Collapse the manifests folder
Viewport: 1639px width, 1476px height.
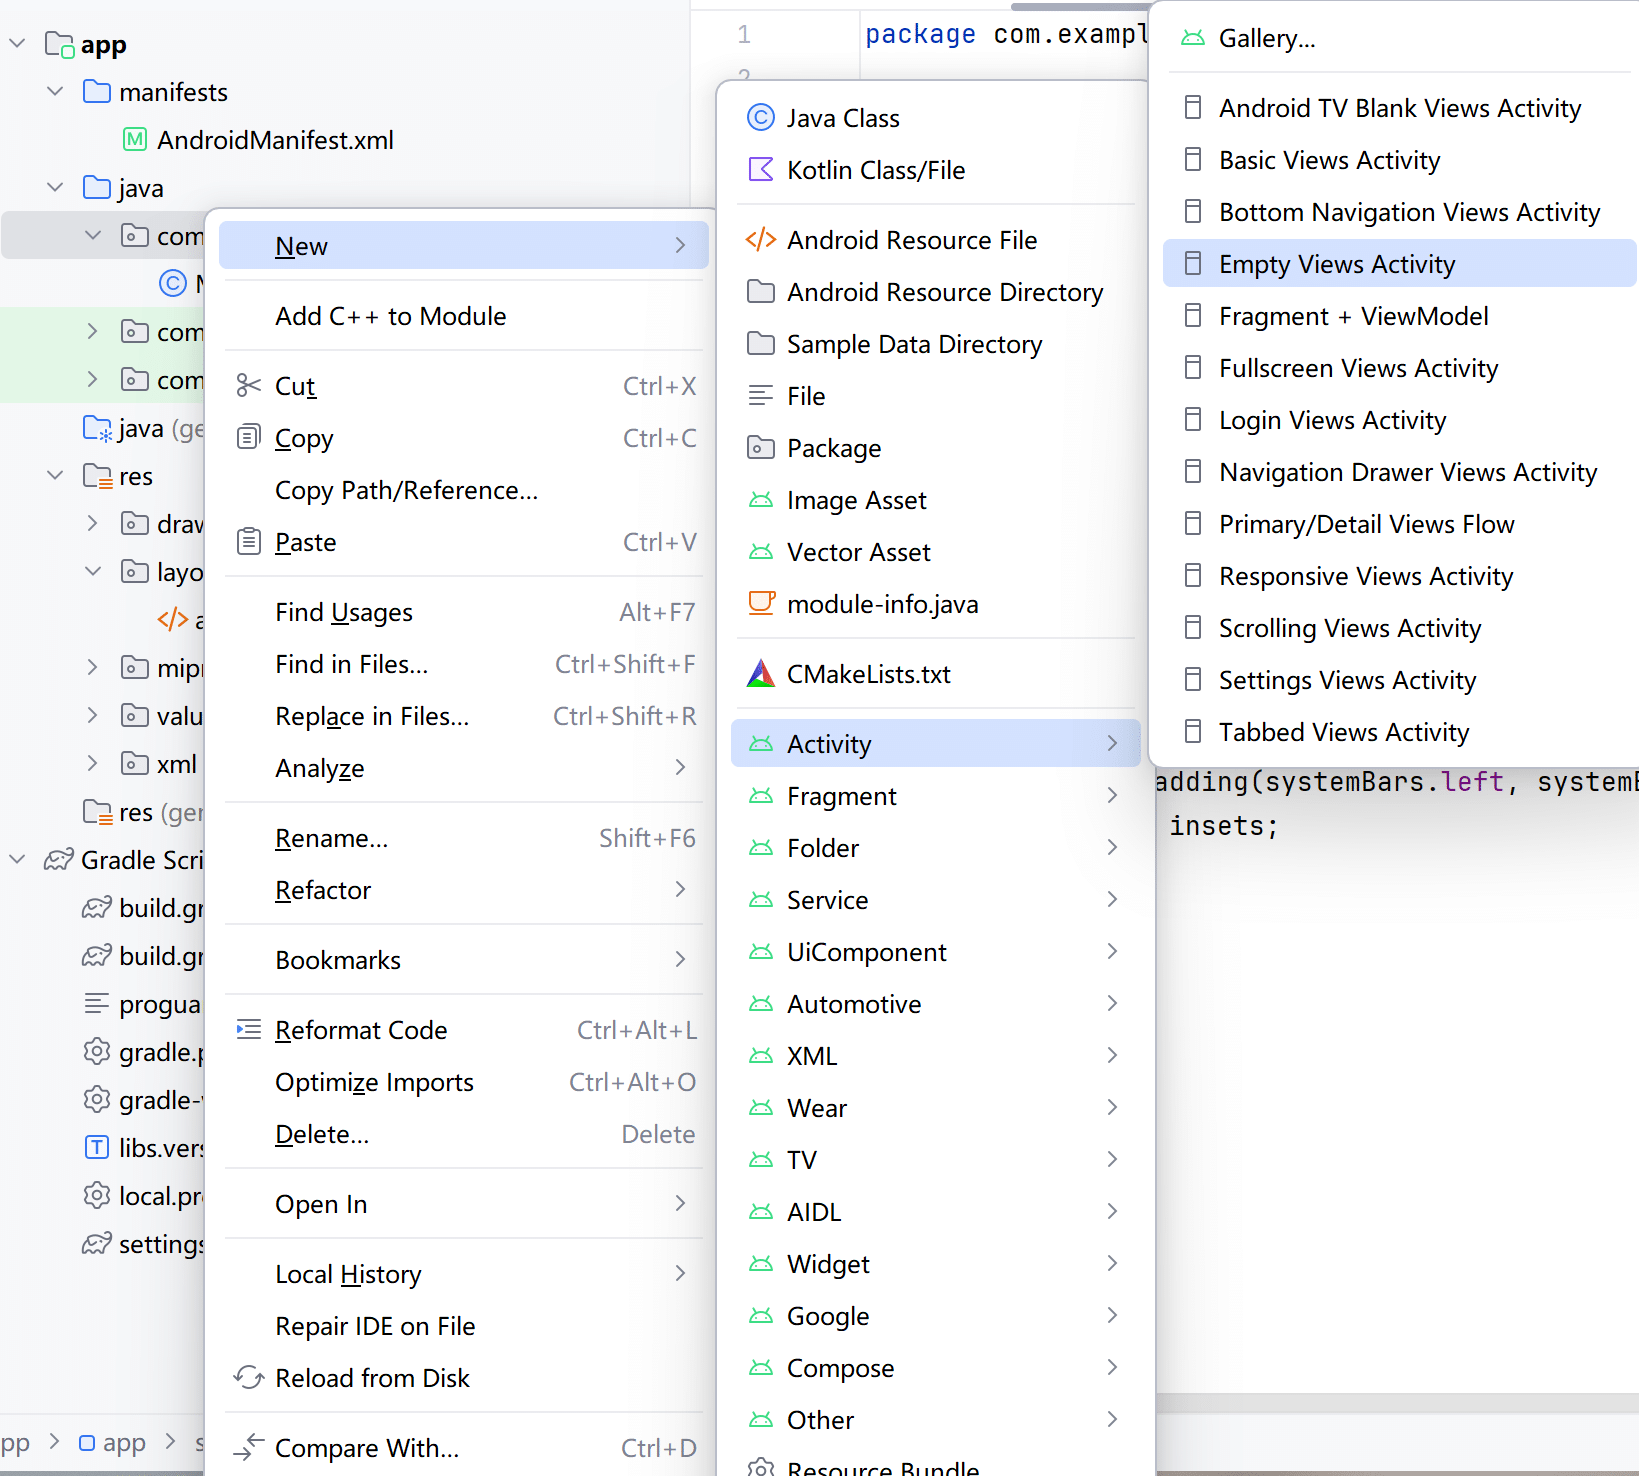click(56, 92)
